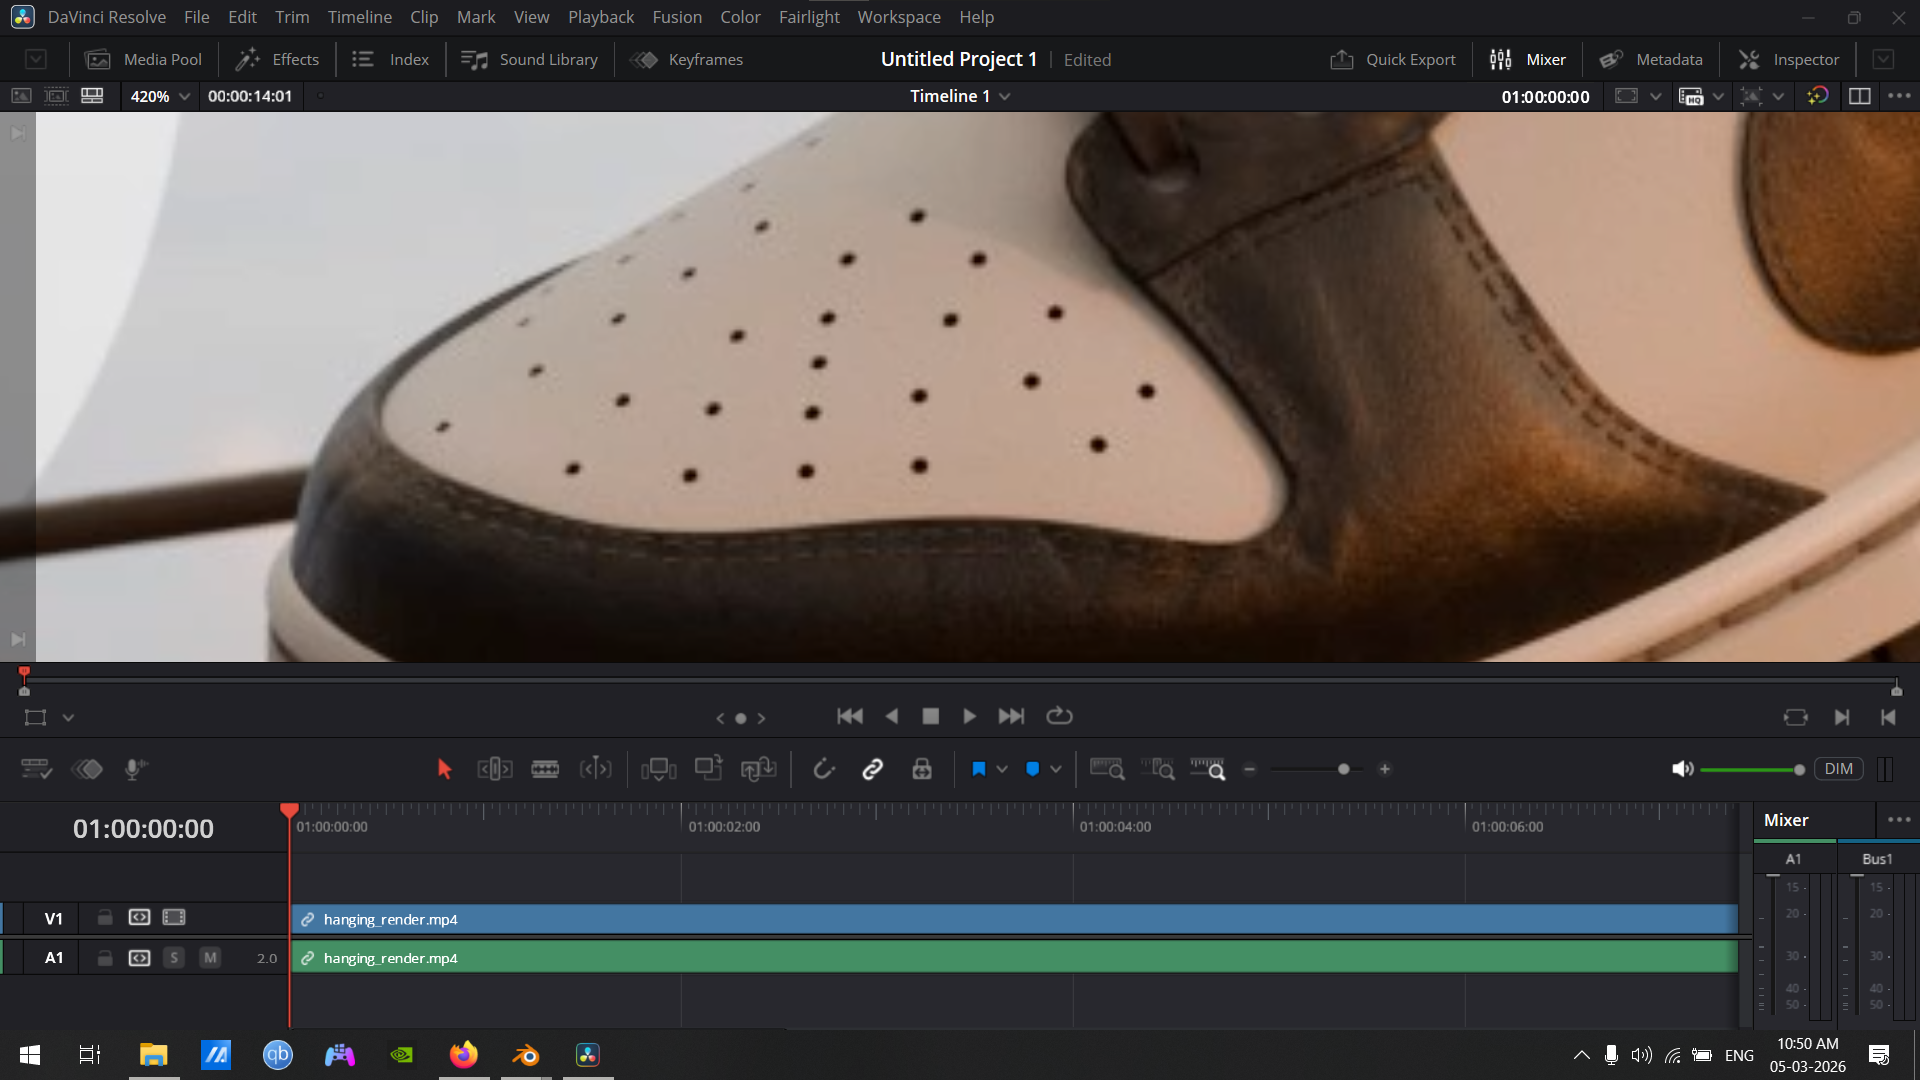Click Quick Export
The image size is (1920, 1080).
tap(1393, 59)
